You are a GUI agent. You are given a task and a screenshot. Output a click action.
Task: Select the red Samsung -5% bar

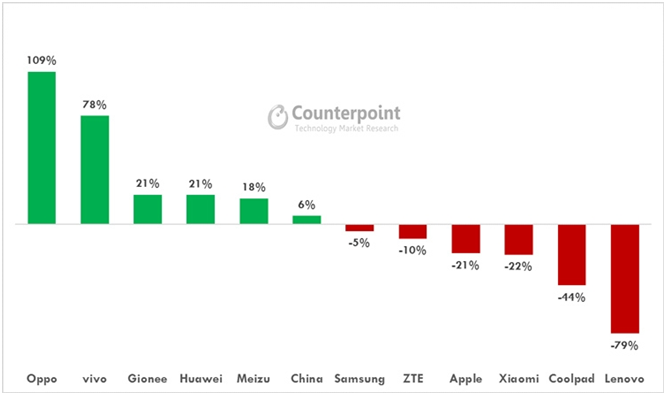359,228
